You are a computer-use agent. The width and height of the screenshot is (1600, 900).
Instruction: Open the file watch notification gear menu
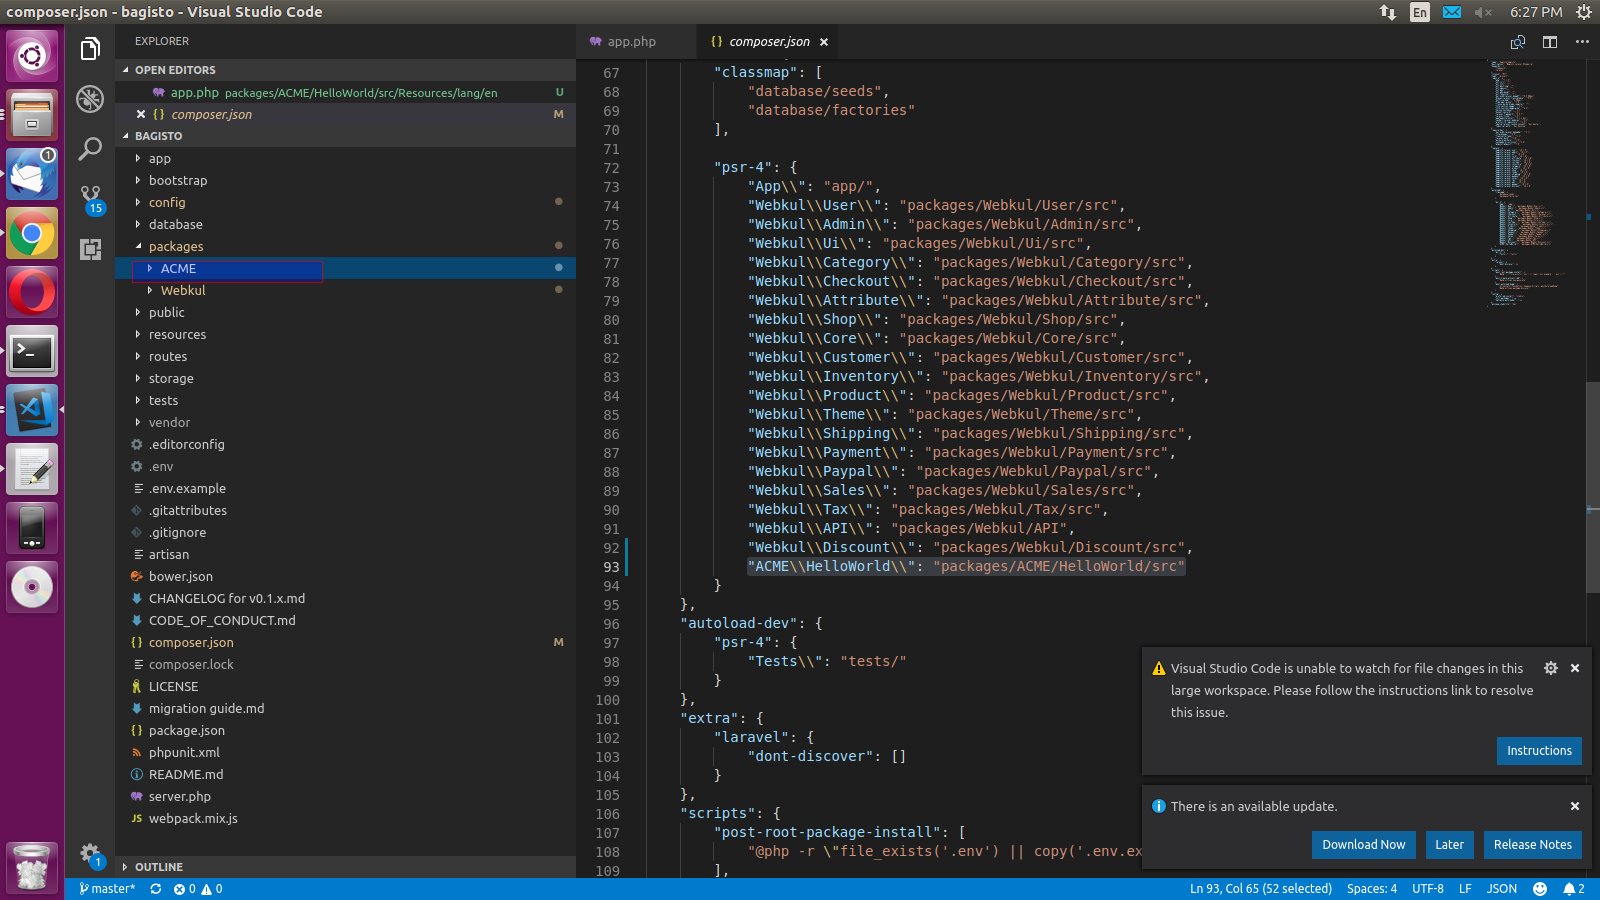click(x=1551, y=668)
